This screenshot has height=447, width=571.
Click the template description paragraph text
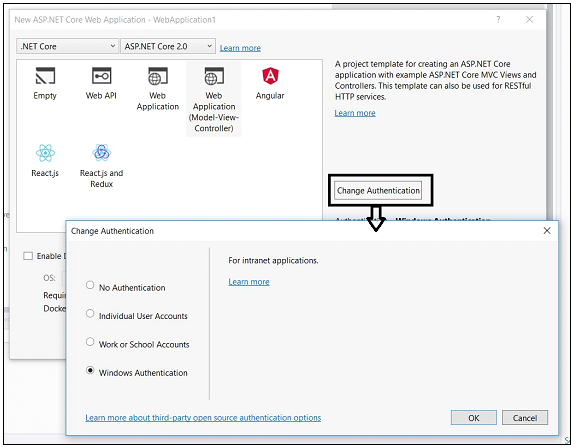[436, 80]
